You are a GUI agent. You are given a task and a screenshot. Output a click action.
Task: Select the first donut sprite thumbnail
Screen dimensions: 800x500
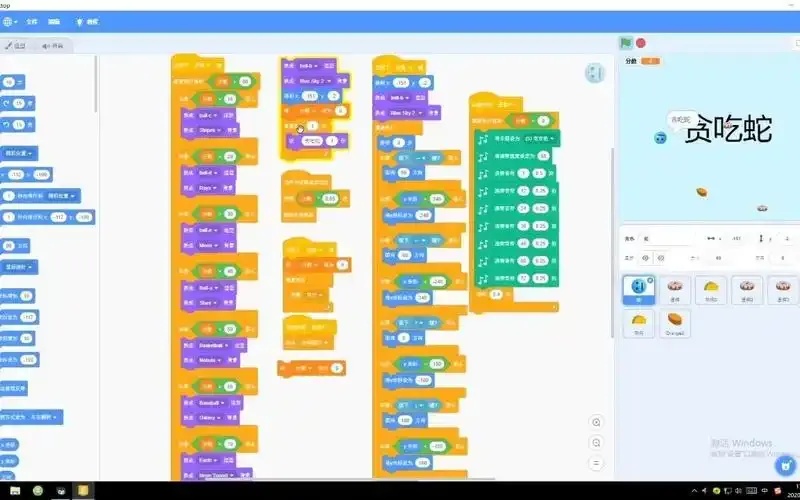[x=675, y=290]
